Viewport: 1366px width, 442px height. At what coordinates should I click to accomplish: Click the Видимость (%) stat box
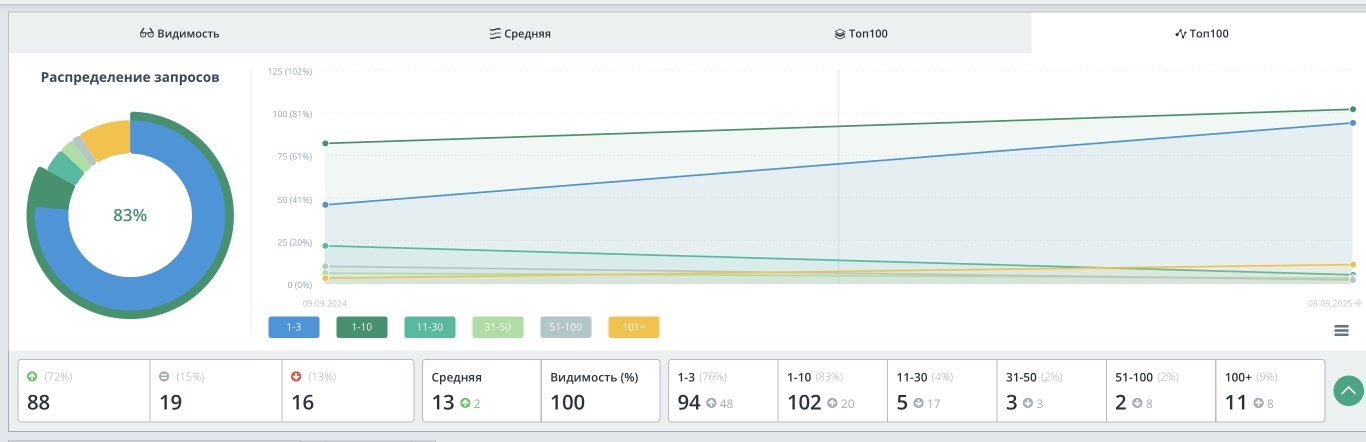600,390
